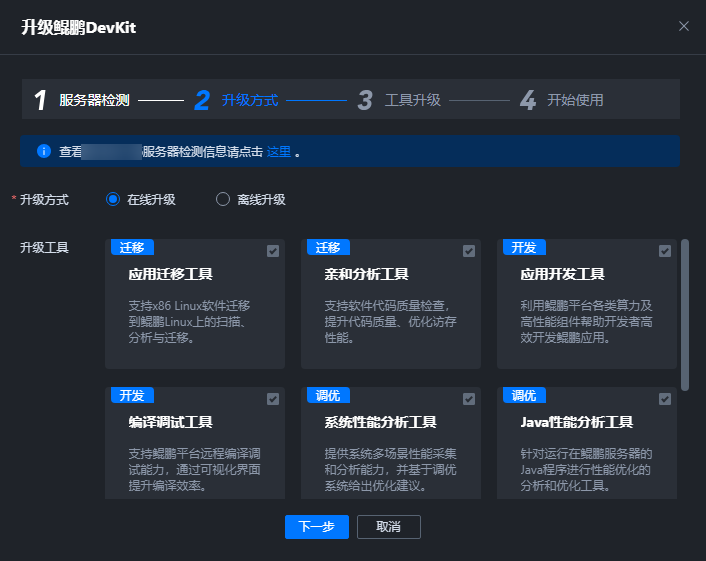Click the 开发 tag on 编译调试工具 card
706x561 pixels.
[132, 395]
